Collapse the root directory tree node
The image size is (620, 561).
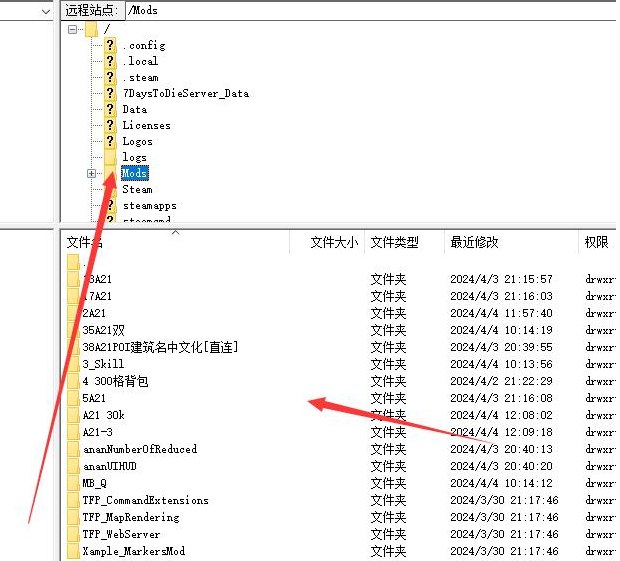click(73, 29)
